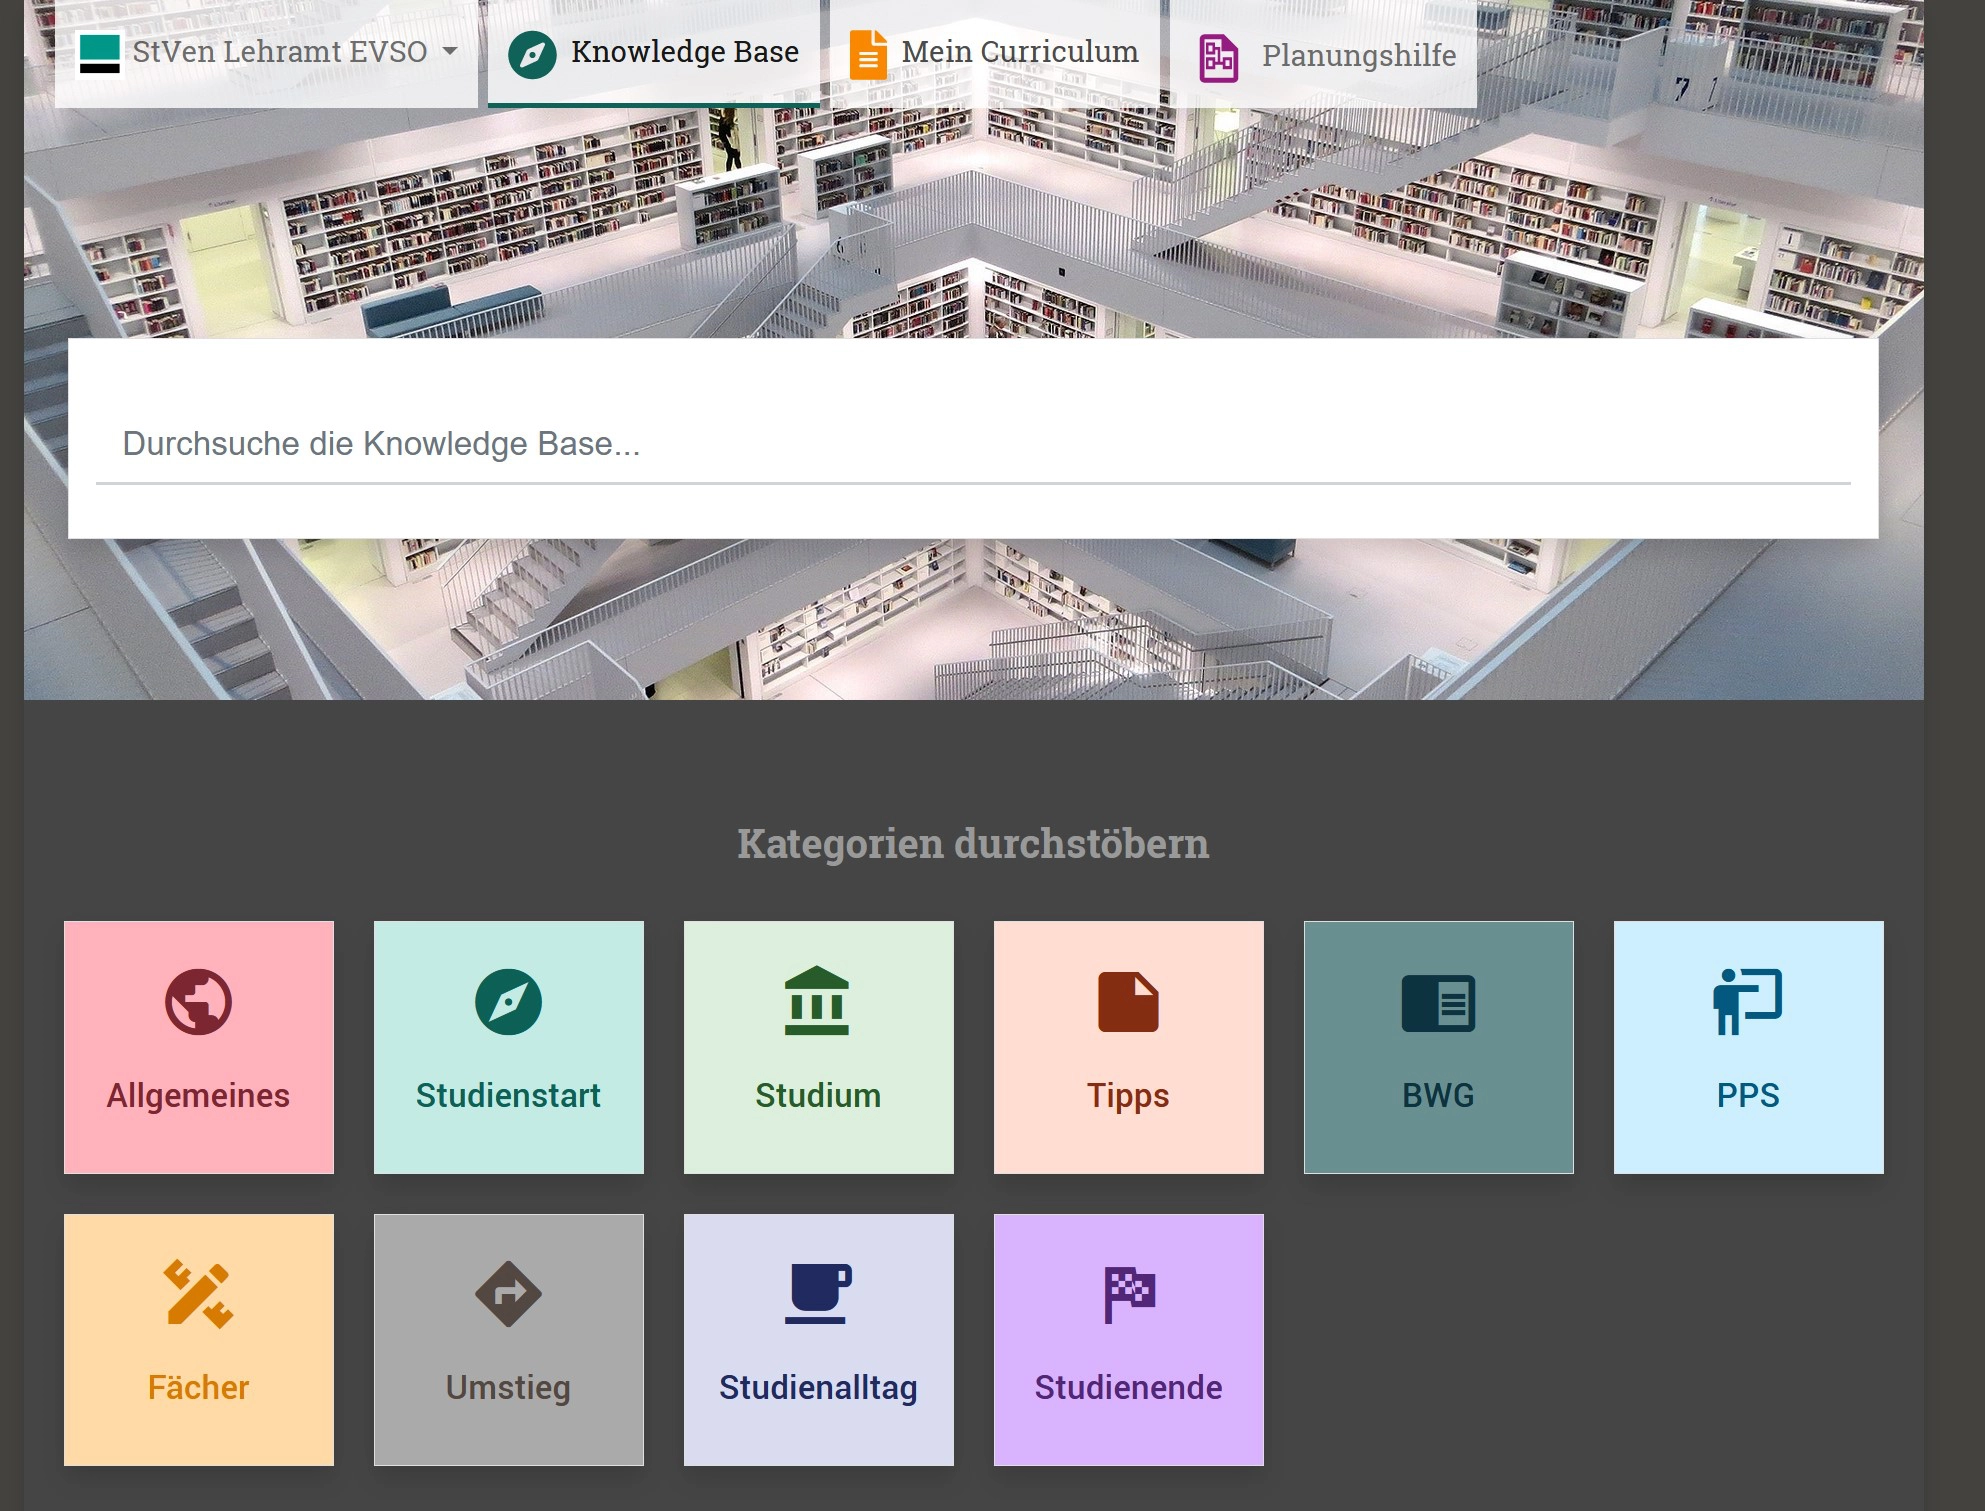Click the purple Planungshilfe diagram icon
Viewport: 1985px width, 1511px height.
(1218, 58)
